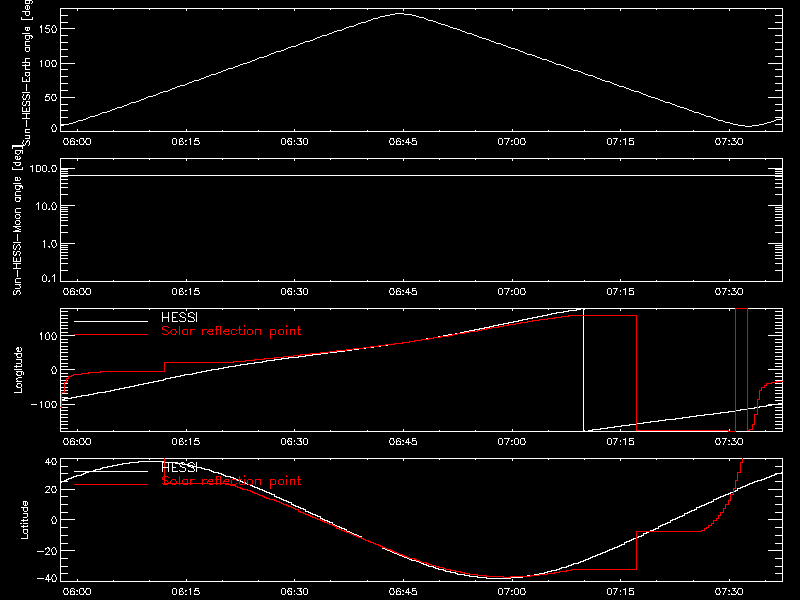Click 06:00 time label under Earth angle plot

click(x=77, y=142)
